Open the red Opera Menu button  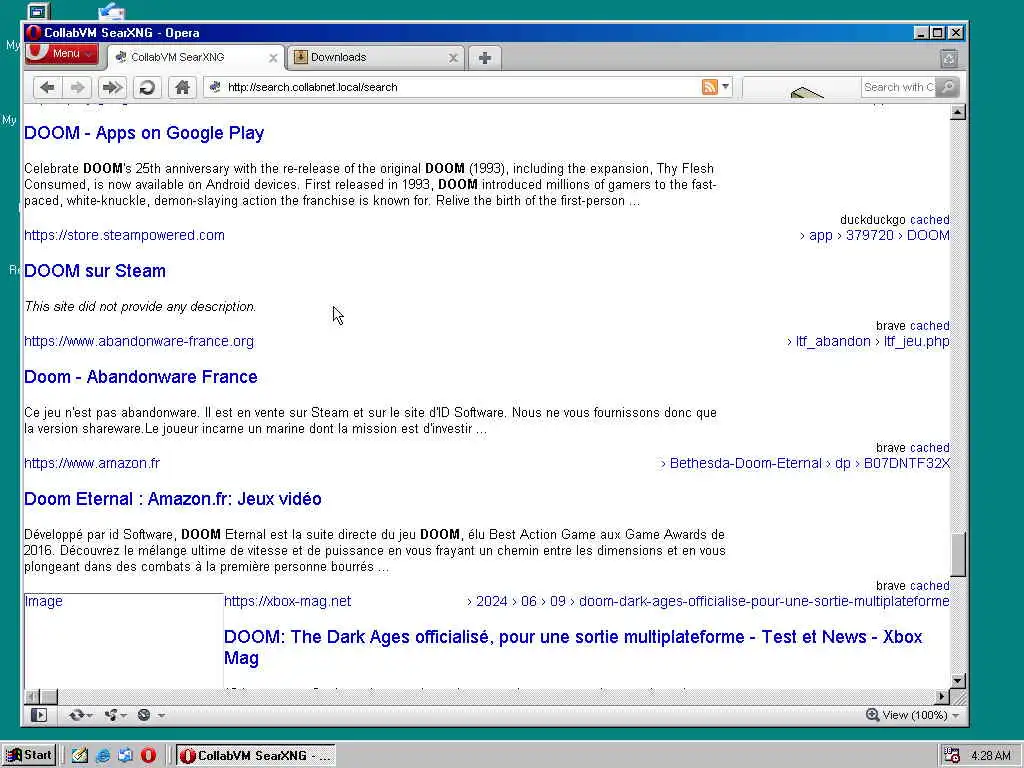pos(61,54)
